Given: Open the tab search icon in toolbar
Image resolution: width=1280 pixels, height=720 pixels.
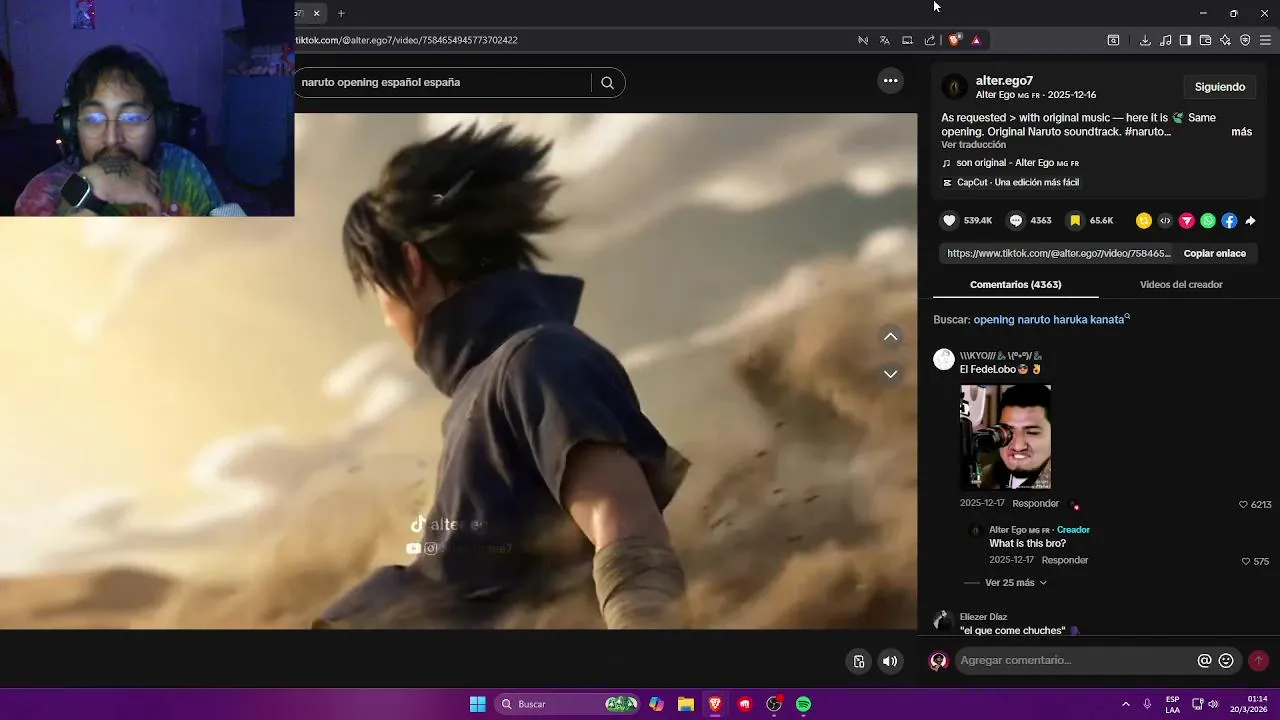Looking at the screenshot, I should (x=1113, y=40).
